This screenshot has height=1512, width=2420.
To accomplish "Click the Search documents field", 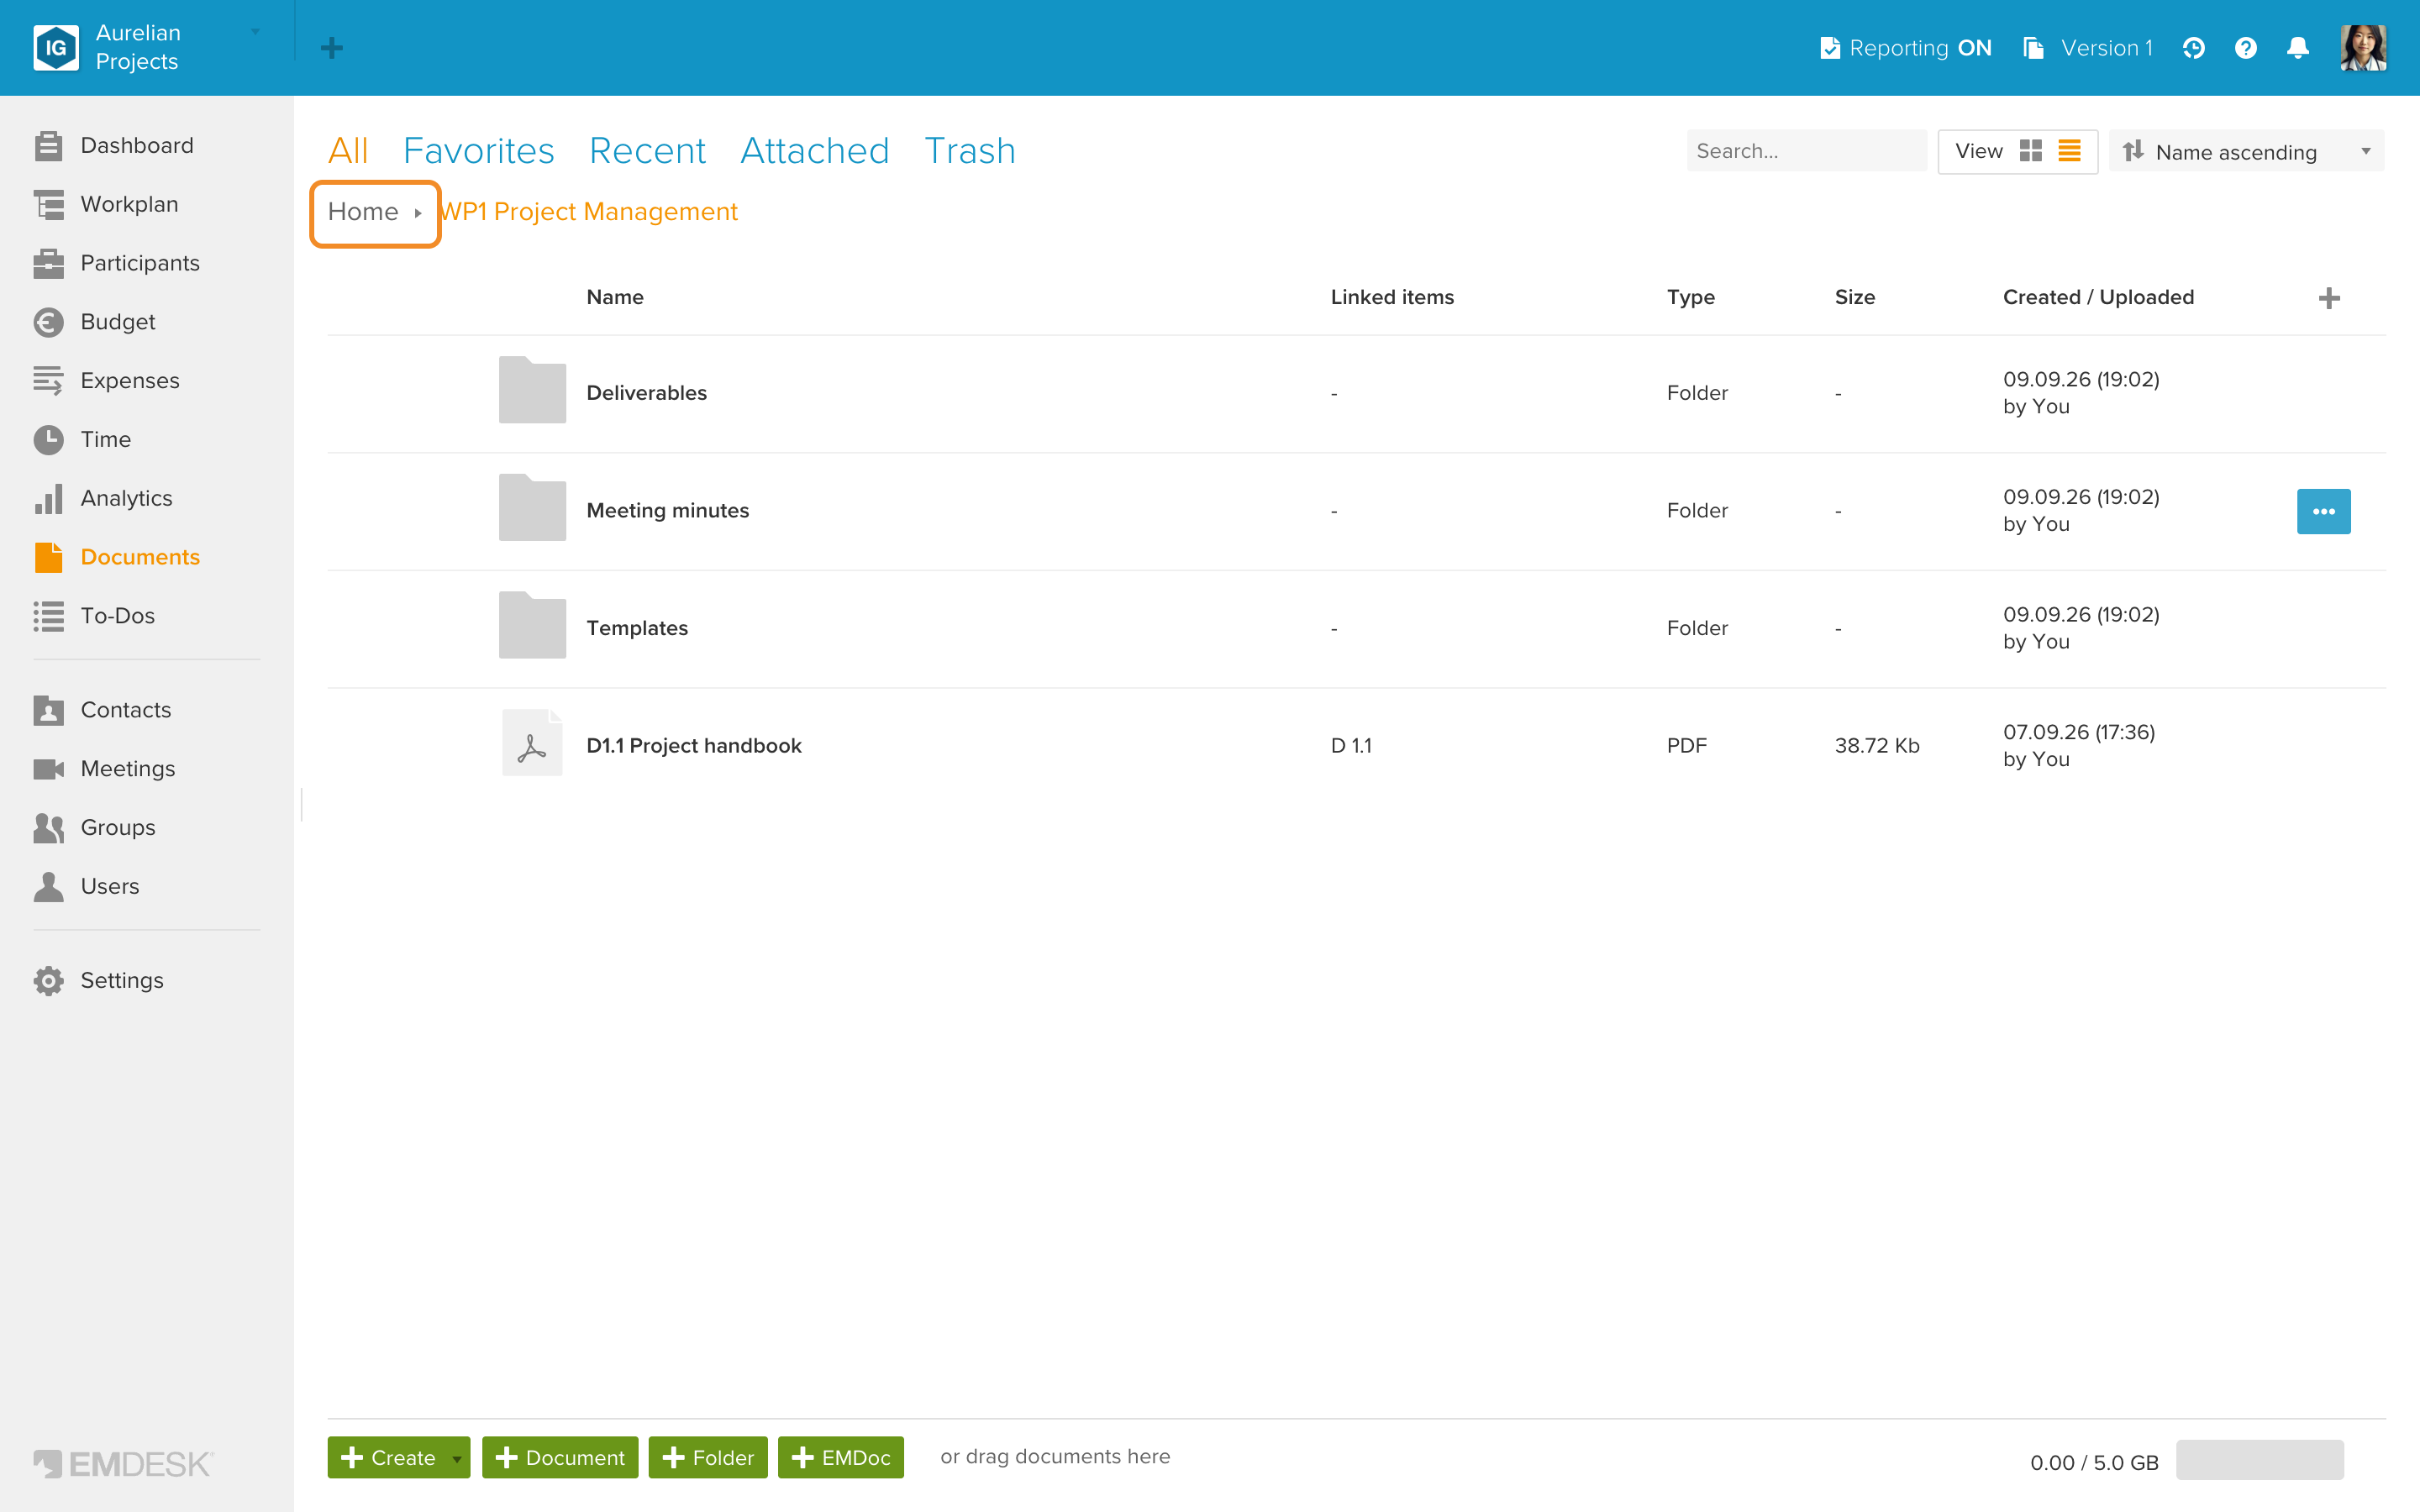I will 1807,151.
